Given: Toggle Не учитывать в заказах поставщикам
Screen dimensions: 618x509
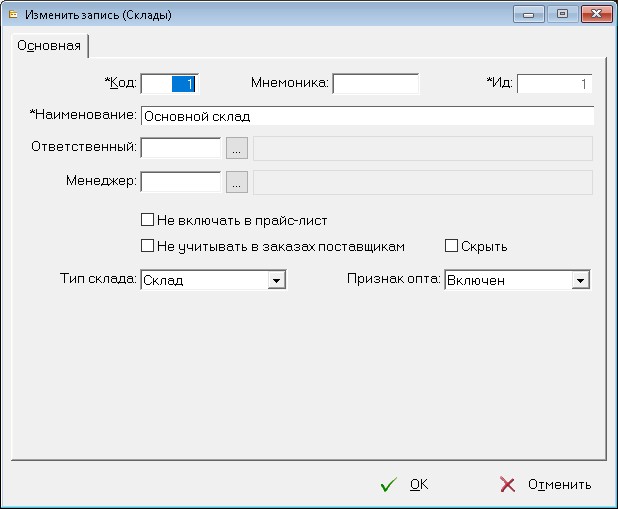Looking at the screenshot, I should coord(148,246).
